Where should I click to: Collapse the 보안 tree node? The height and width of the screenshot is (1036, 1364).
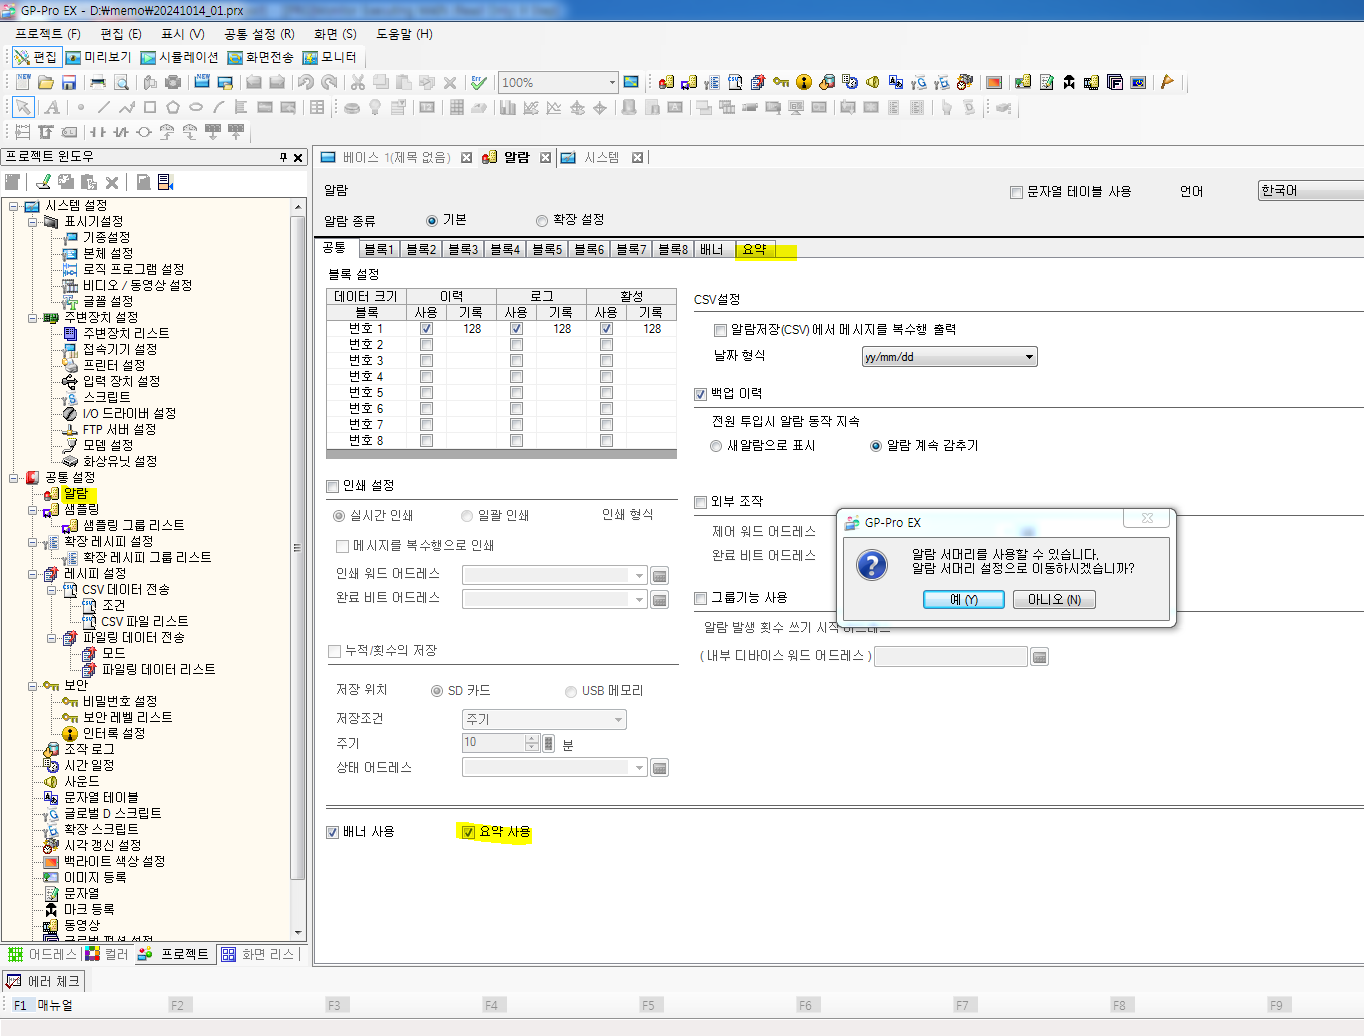click(x=32, y=686)
